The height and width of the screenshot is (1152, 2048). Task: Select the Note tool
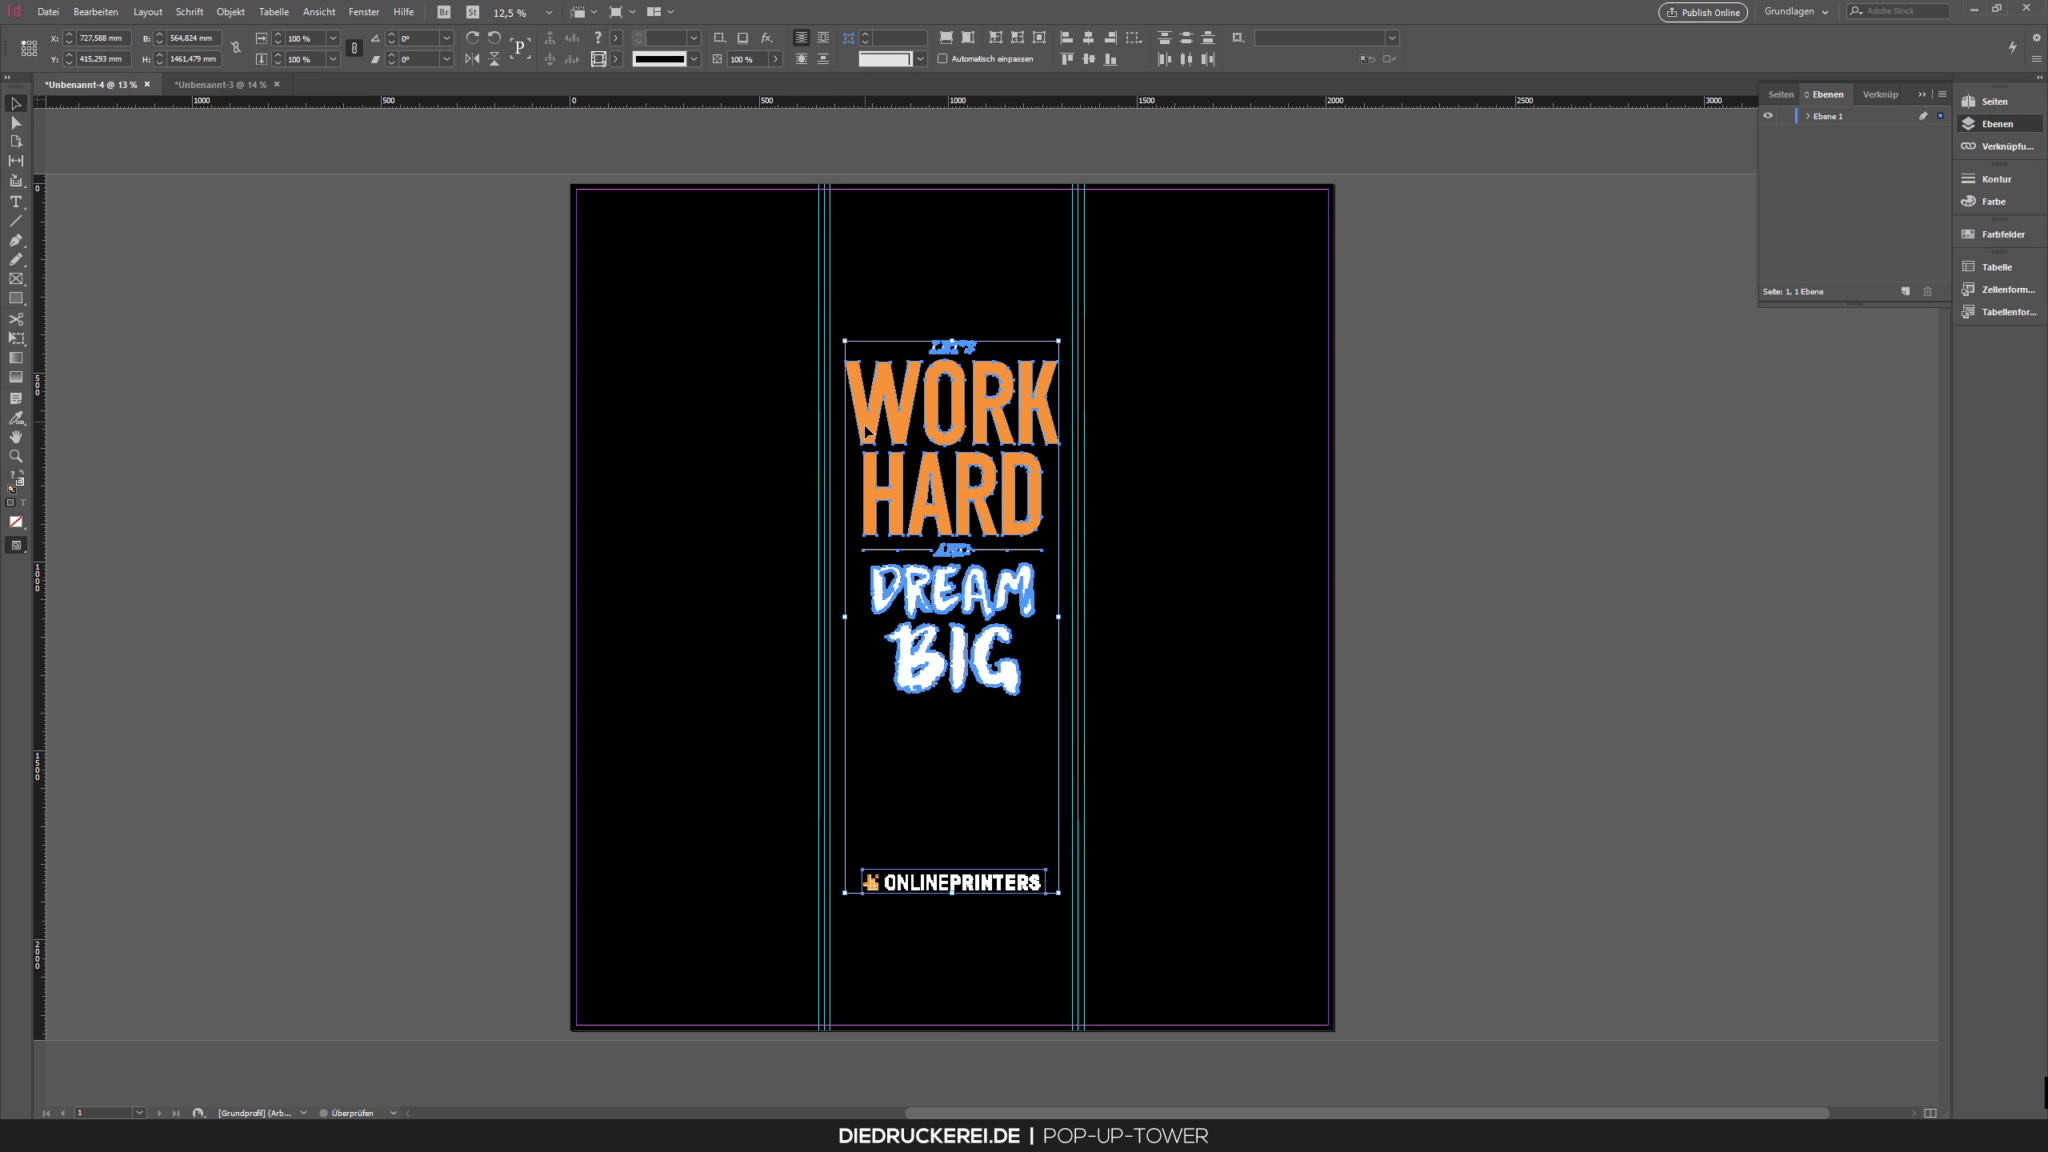[x=16, y=398]
